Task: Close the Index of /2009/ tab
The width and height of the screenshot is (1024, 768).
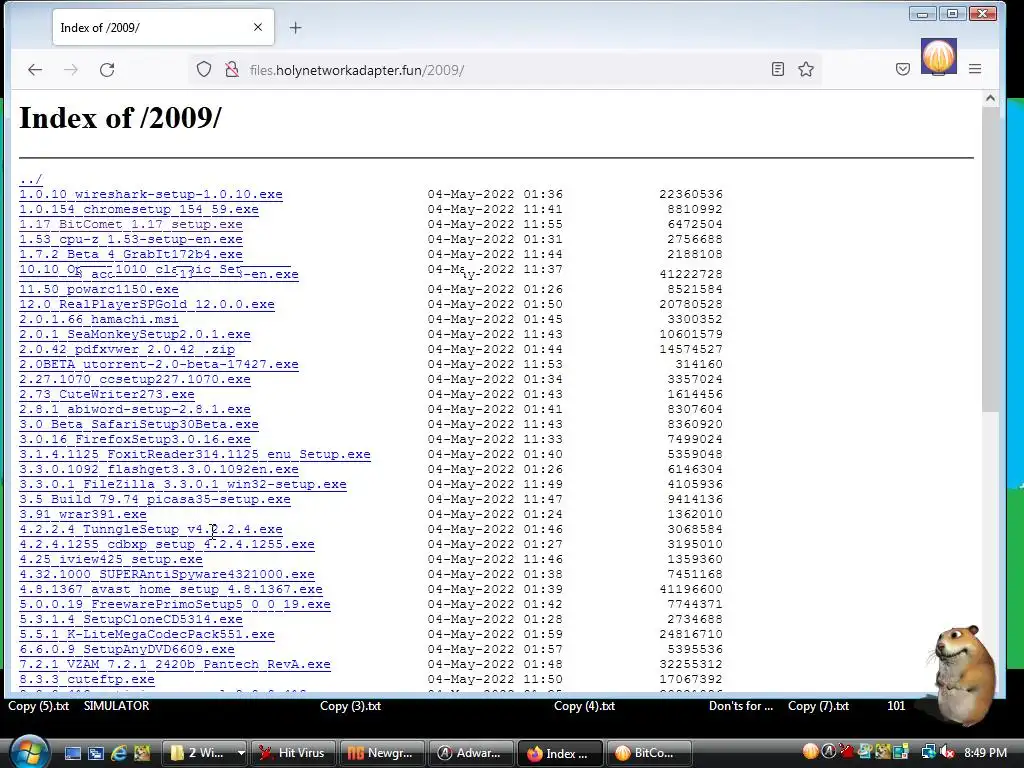Action: (258, 27)
